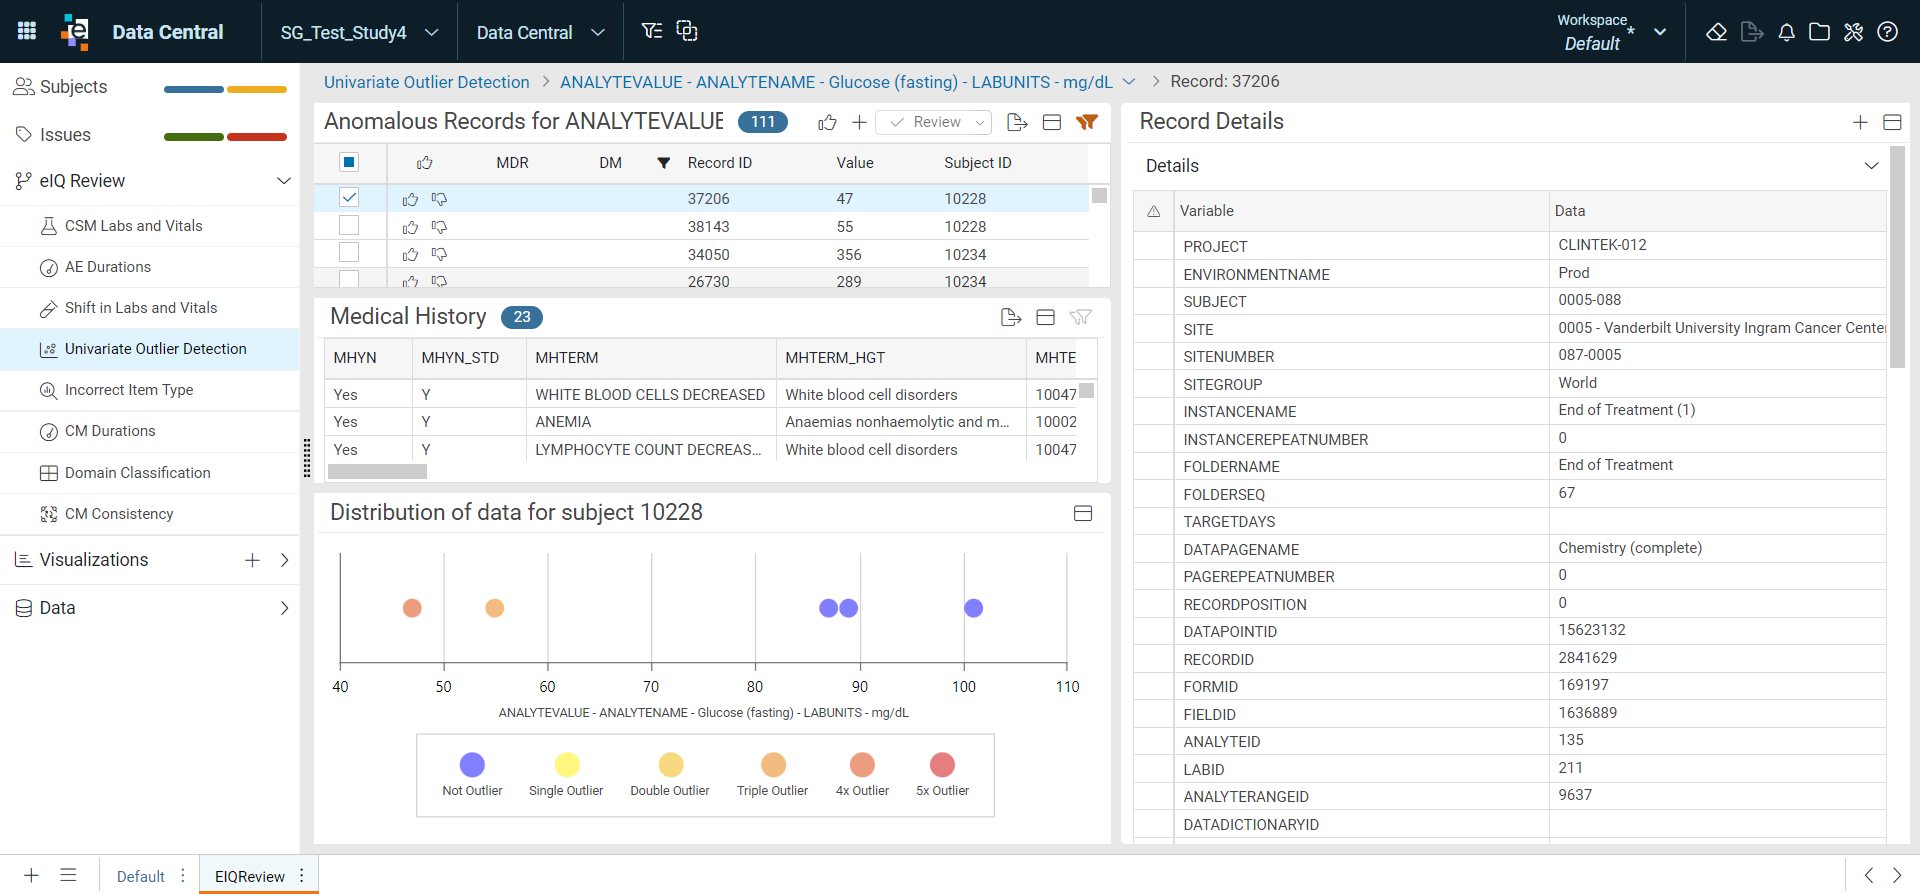The image size is (1920, 894).
Task: Collapse the Details section chevron
Action: coord(1871,166)
